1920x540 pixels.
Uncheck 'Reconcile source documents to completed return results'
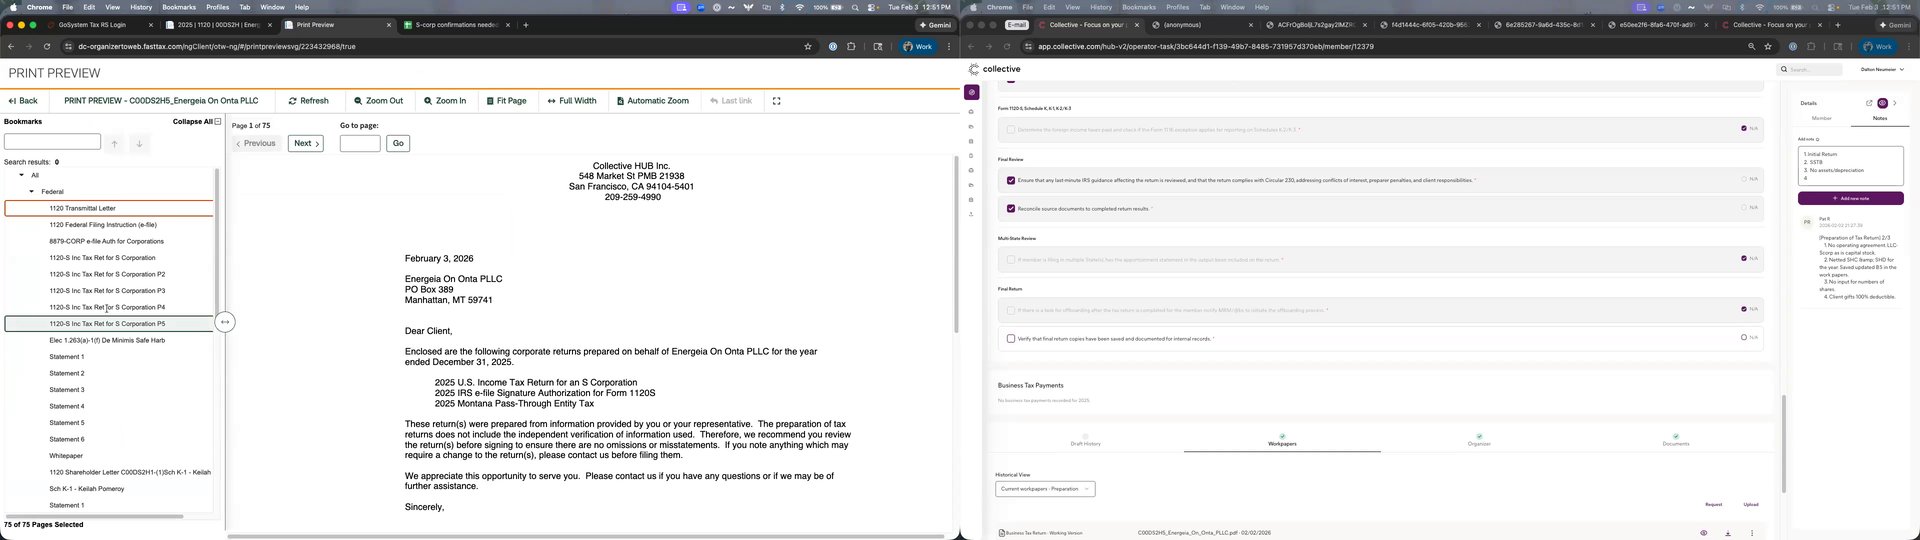click(1011, 208)
